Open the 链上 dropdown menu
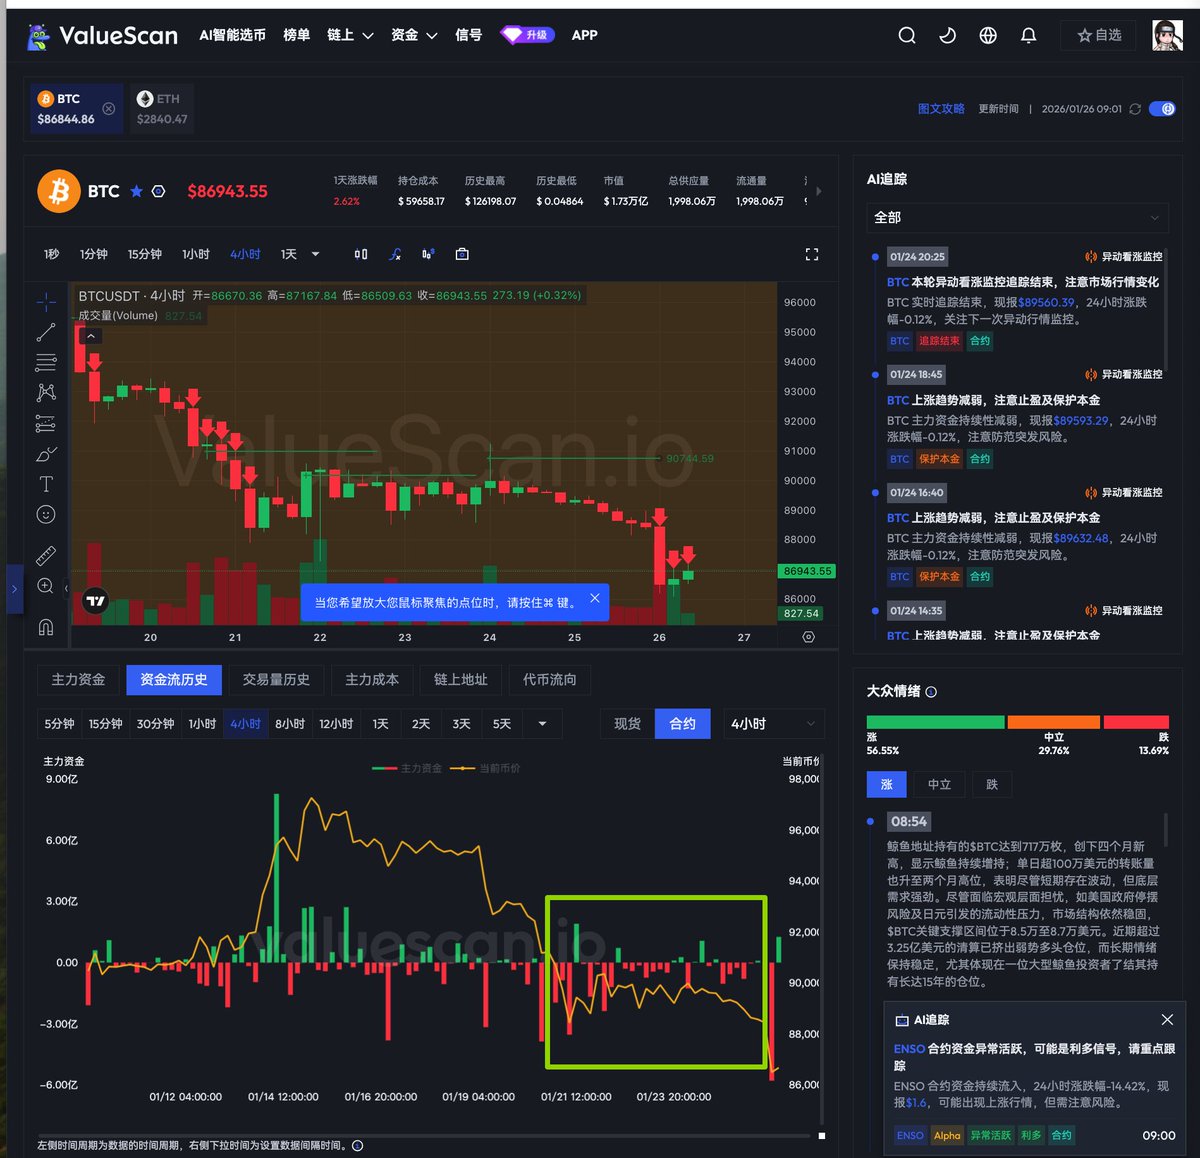This screenshot has width=1200, height=1158. coord(350,35)
